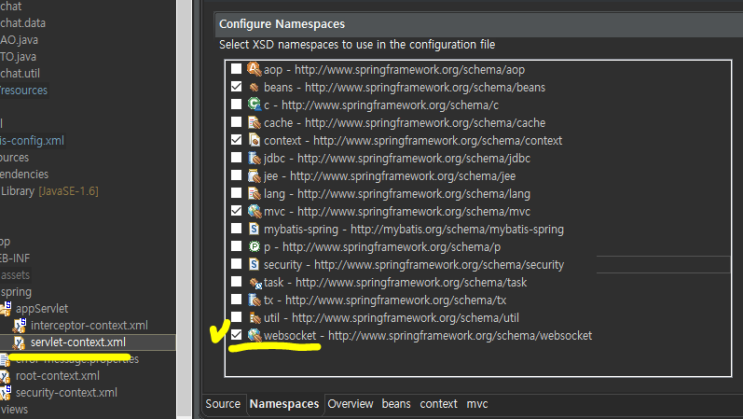The image size is (743, 419).
Task: Check the task namespace checkbox
Action: [x=236, y=282]
